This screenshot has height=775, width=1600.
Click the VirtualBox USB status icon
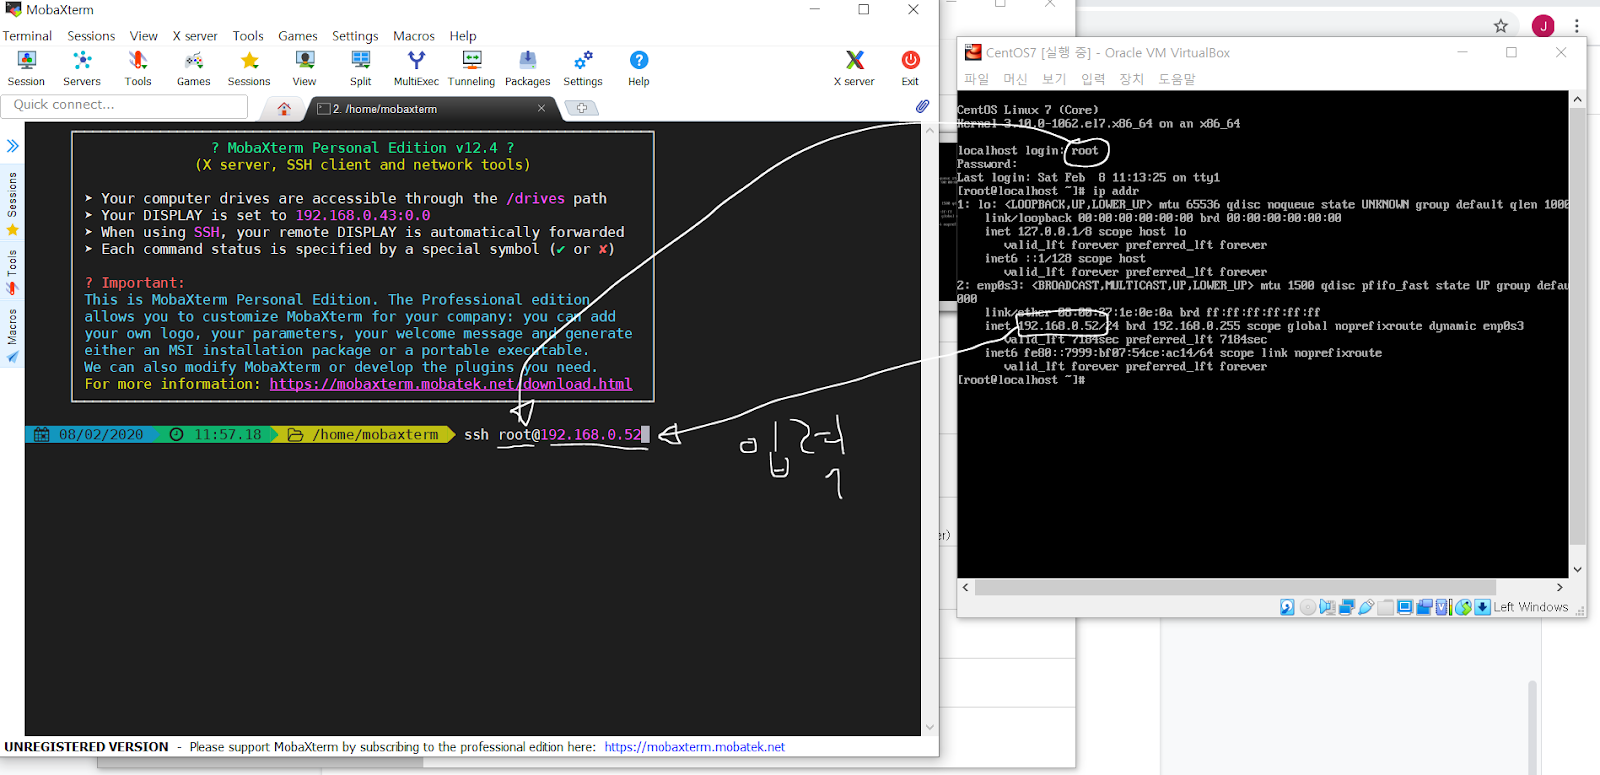(1366, 607)
